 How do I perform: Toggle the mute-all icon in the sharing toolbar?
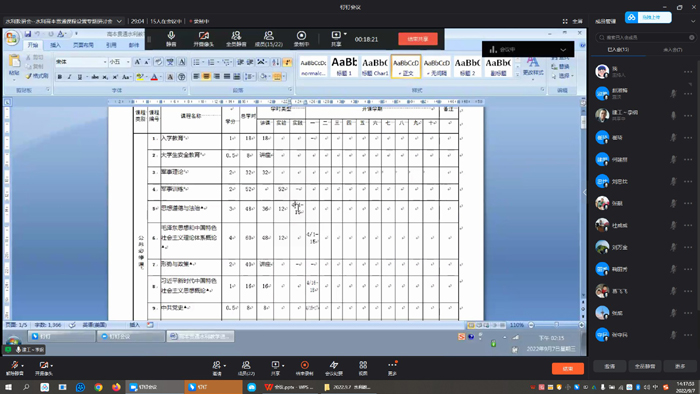pyautogui.click(x=236, y=39)
